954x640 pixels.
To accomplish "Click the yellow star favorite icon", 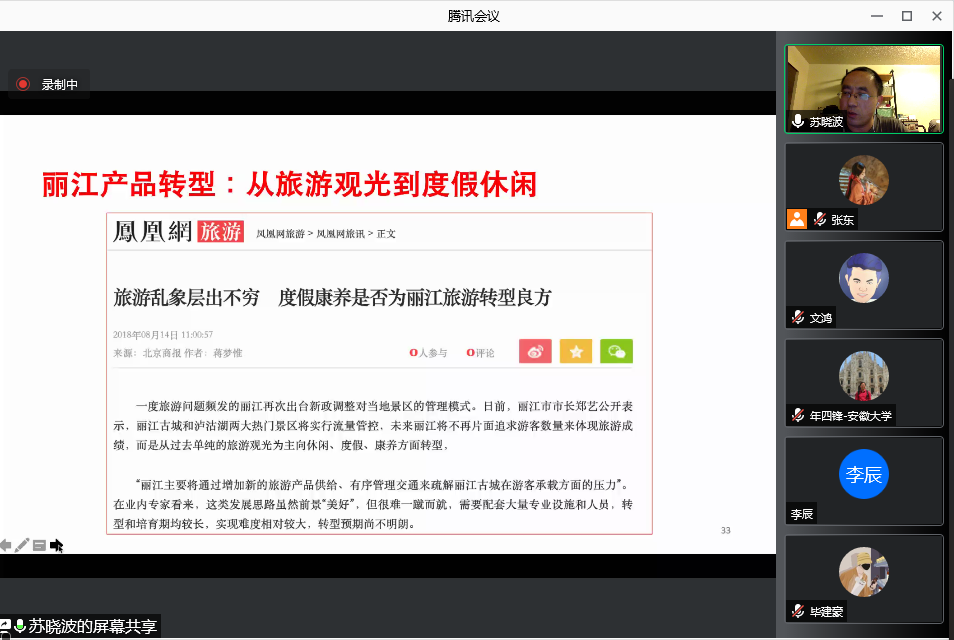I will [x=576, y=352].
